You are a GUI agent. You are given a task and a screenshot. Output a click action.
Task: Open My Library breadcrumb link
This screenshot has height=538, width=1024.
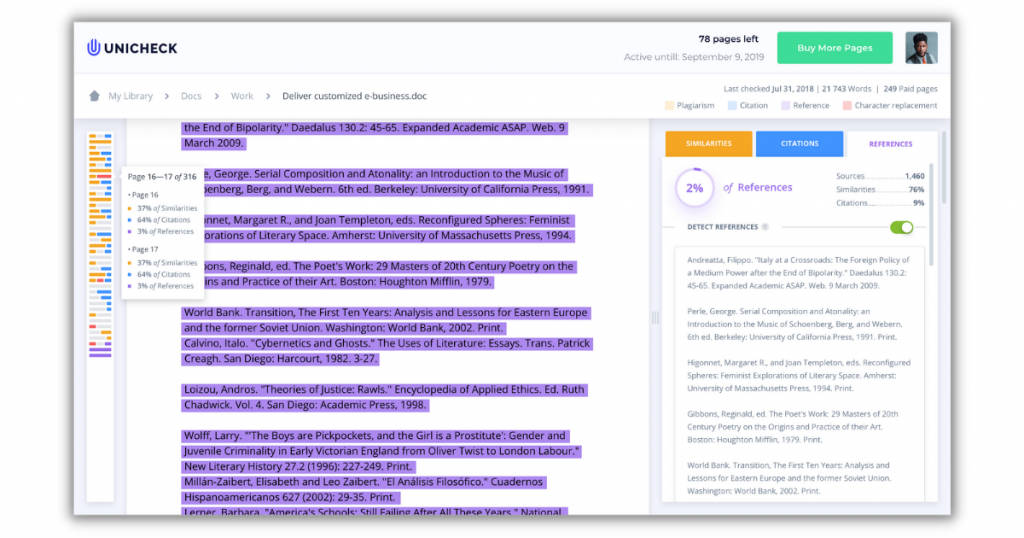tap(130, 96)
